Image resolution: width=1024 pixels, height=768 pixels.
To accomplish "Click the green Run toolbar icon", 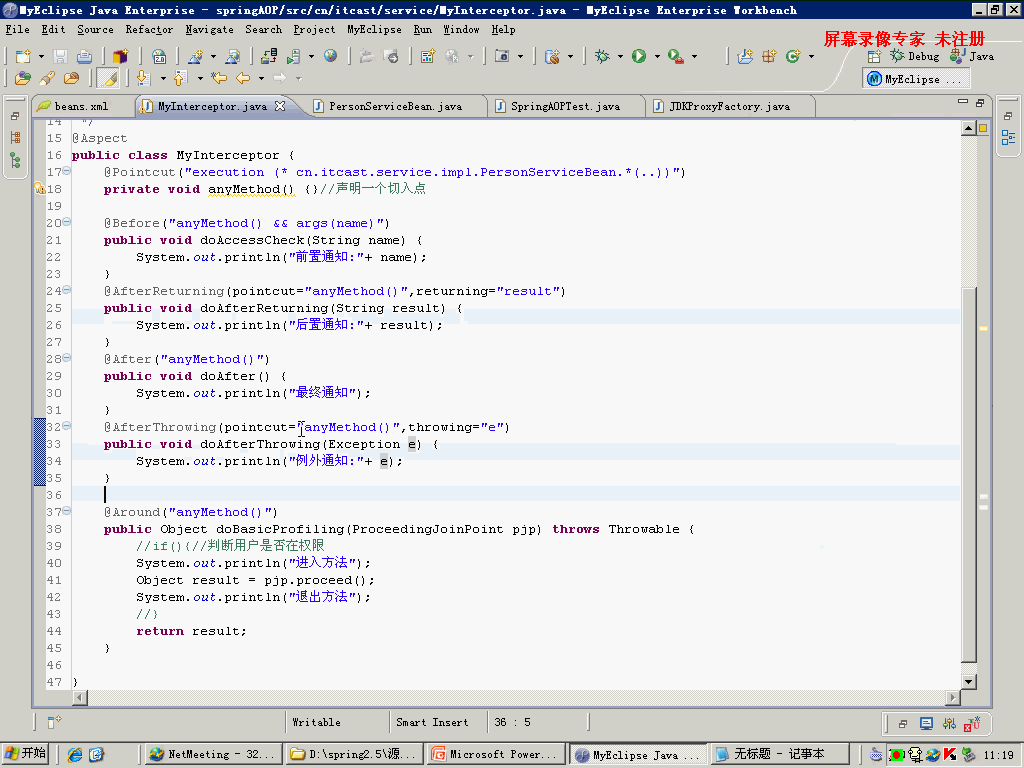I will pos(639,56).
